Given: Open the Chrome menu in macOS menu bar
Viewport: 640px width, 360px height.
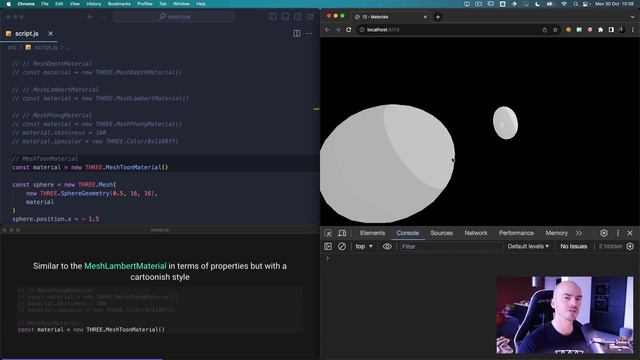Looking at the screenshot, I should point(26,4).
